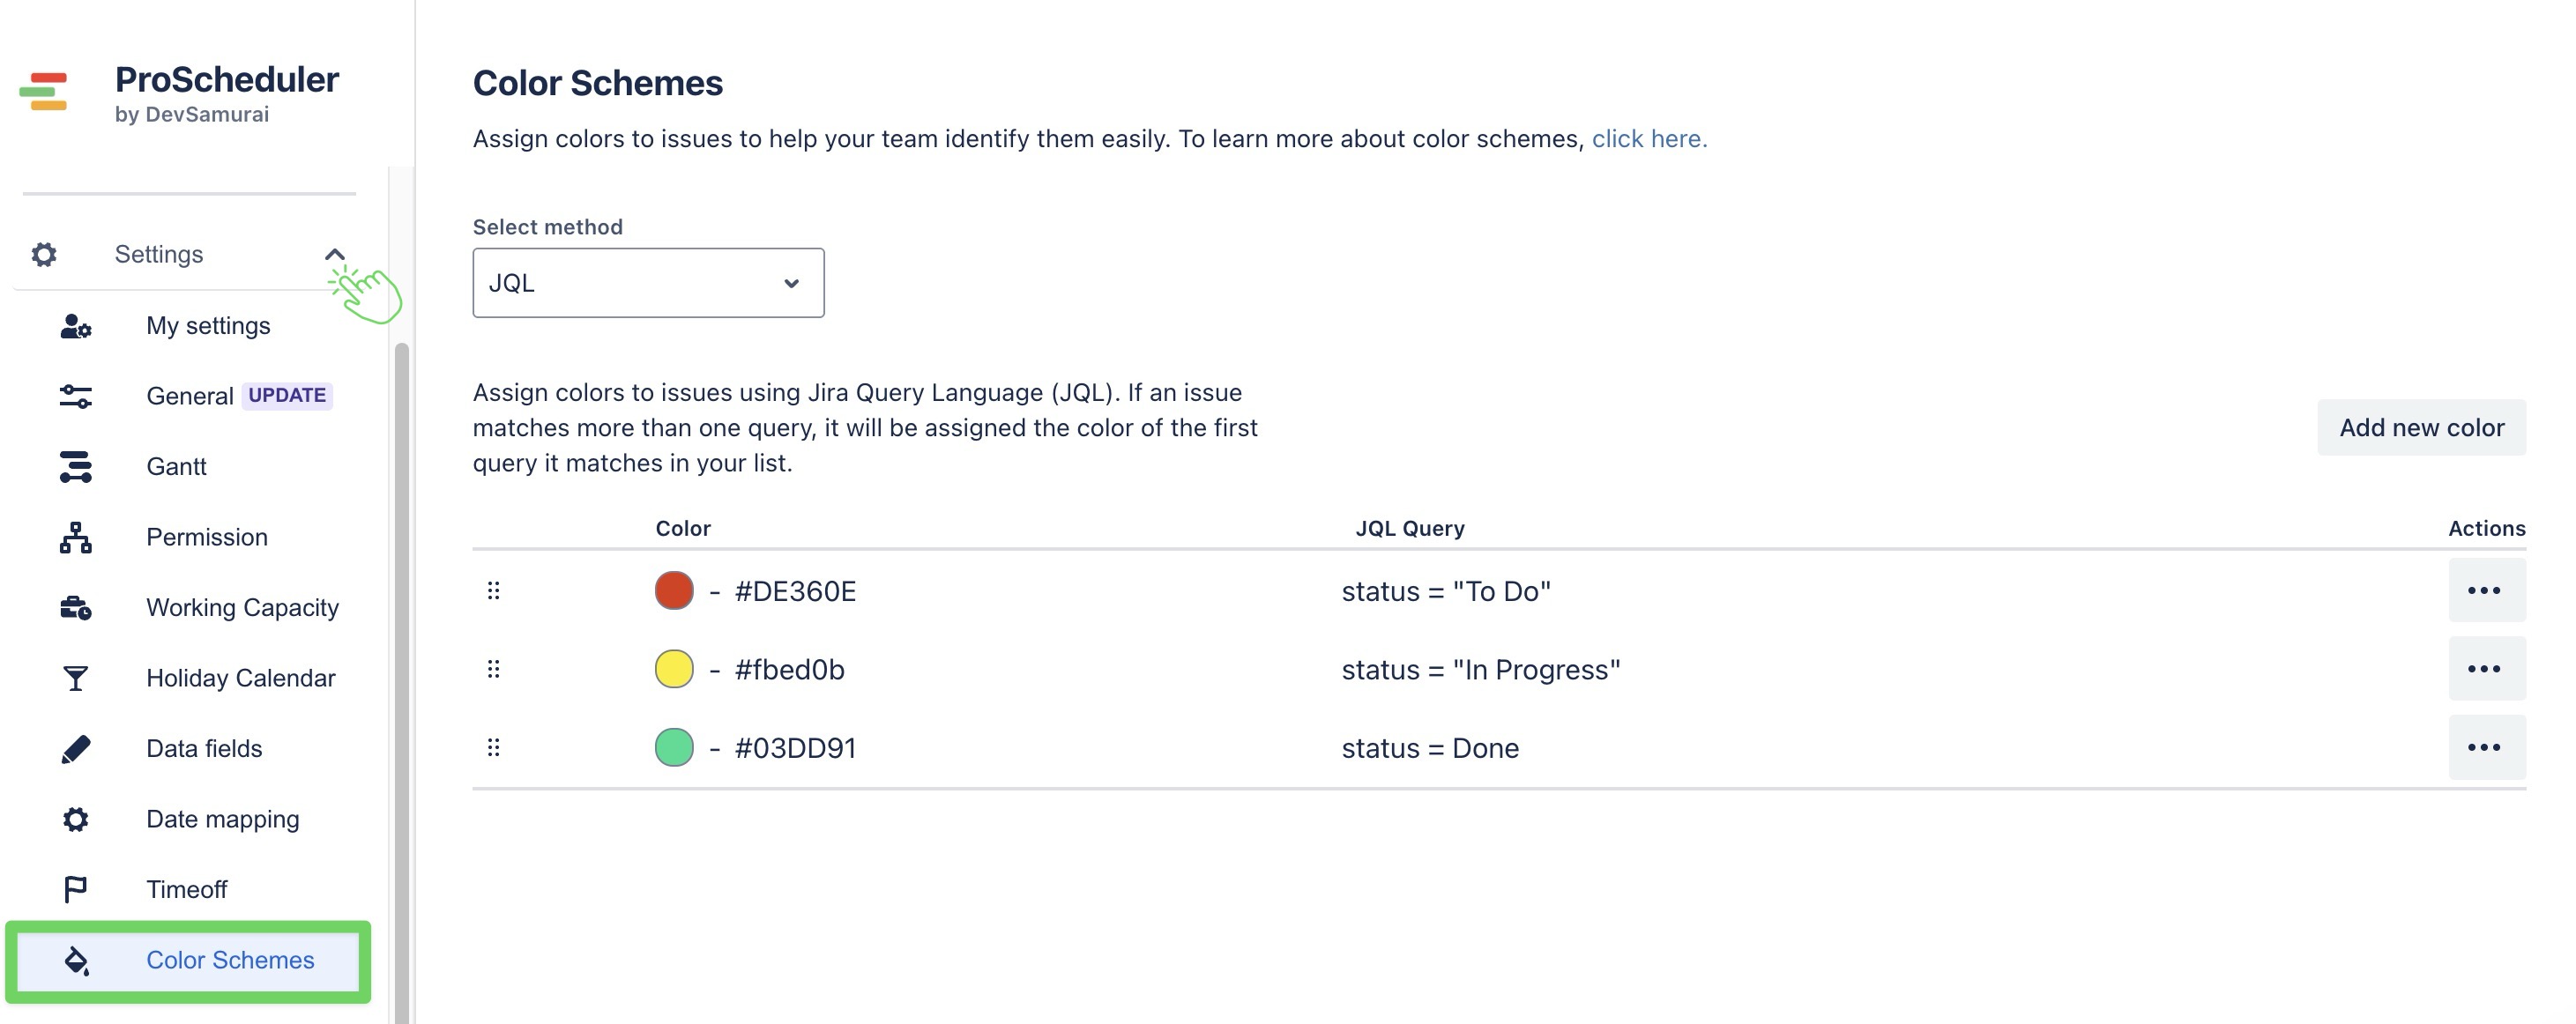
Task: Click the Permission hierarchy icon
Action: tap(76, 537)
